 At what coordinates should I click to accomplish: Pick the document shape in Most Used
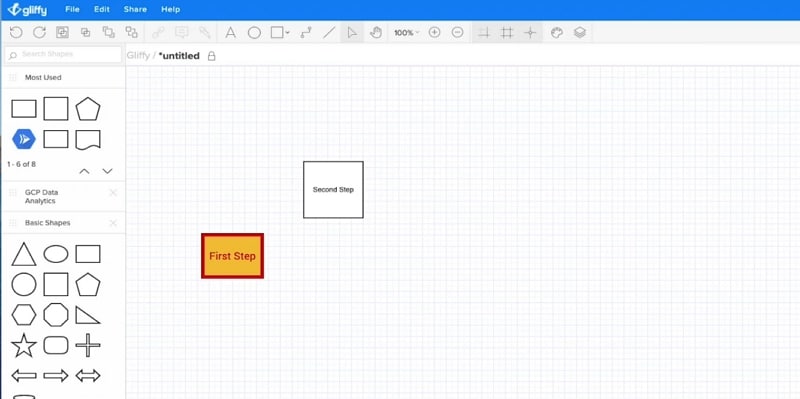88,139
